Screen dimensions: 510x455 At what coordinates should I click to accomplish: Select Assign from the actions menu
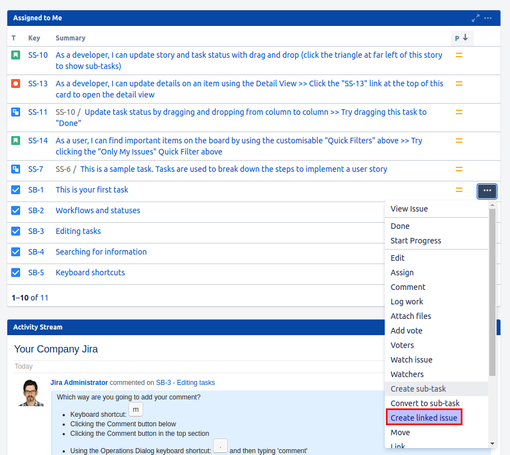pyautogui.click(x=402, y=273)
